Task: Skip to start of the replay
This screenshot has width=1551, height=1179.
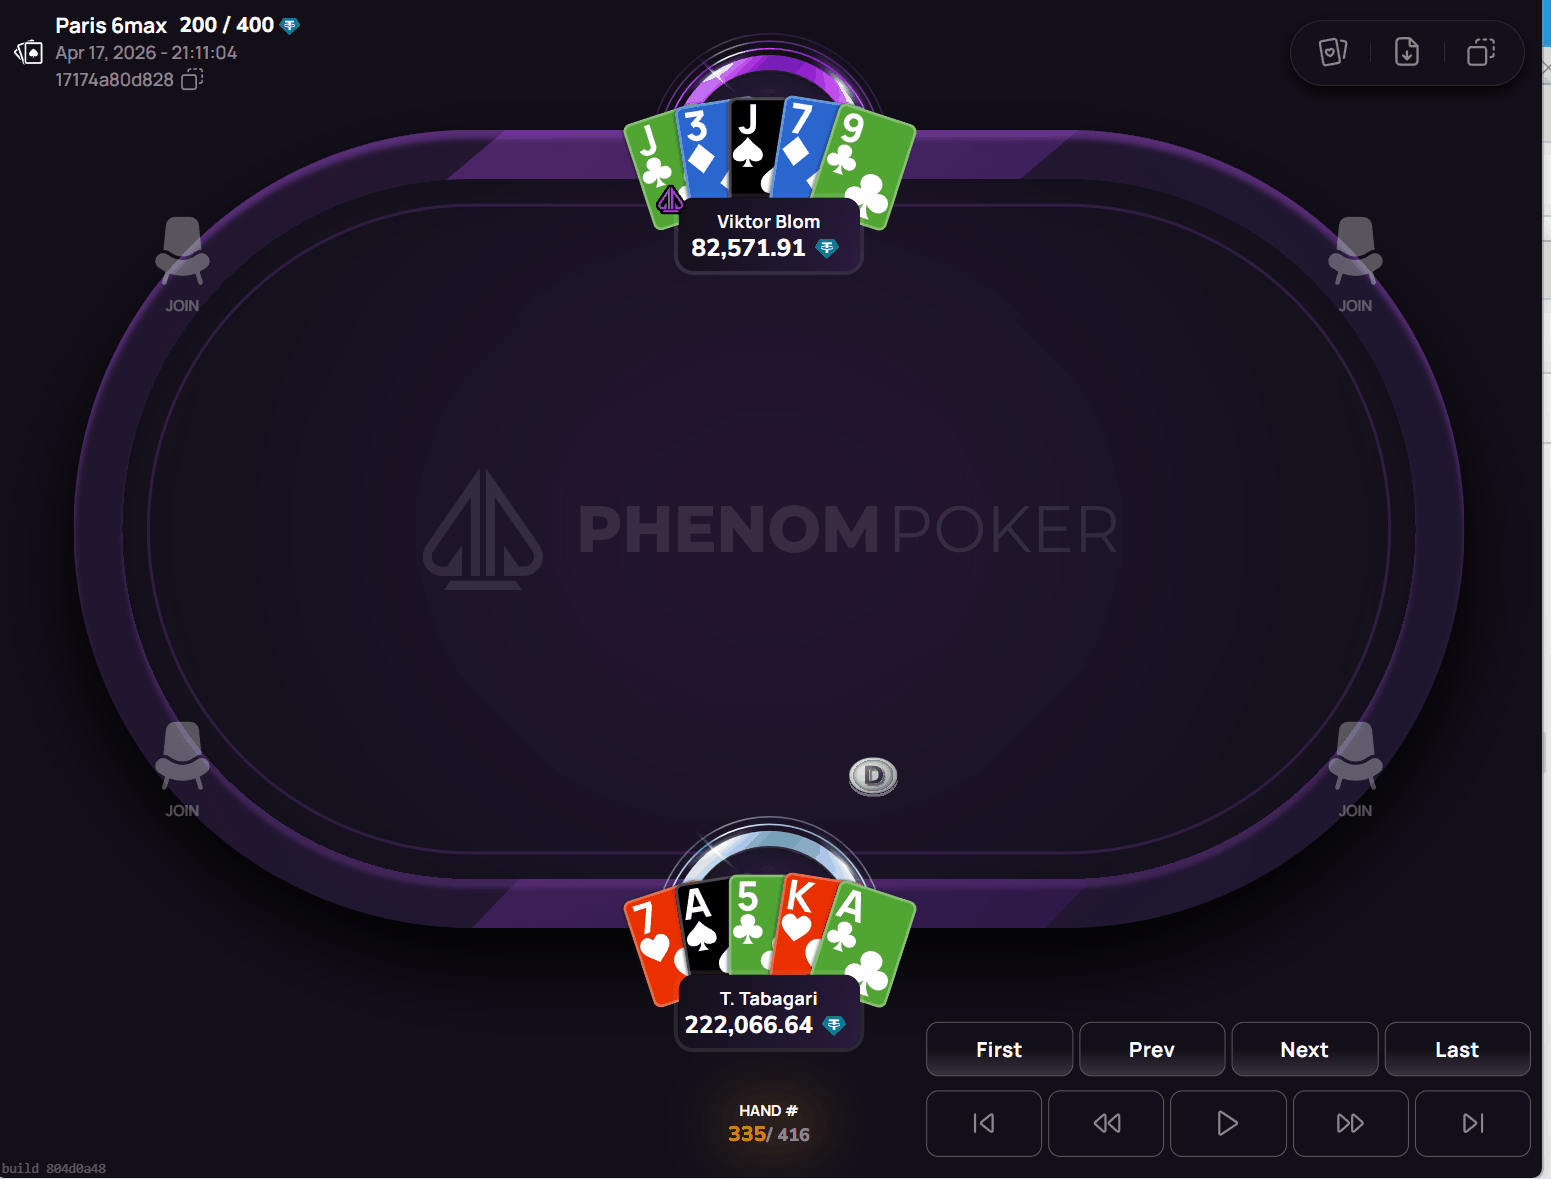Action: point(984,1123)
